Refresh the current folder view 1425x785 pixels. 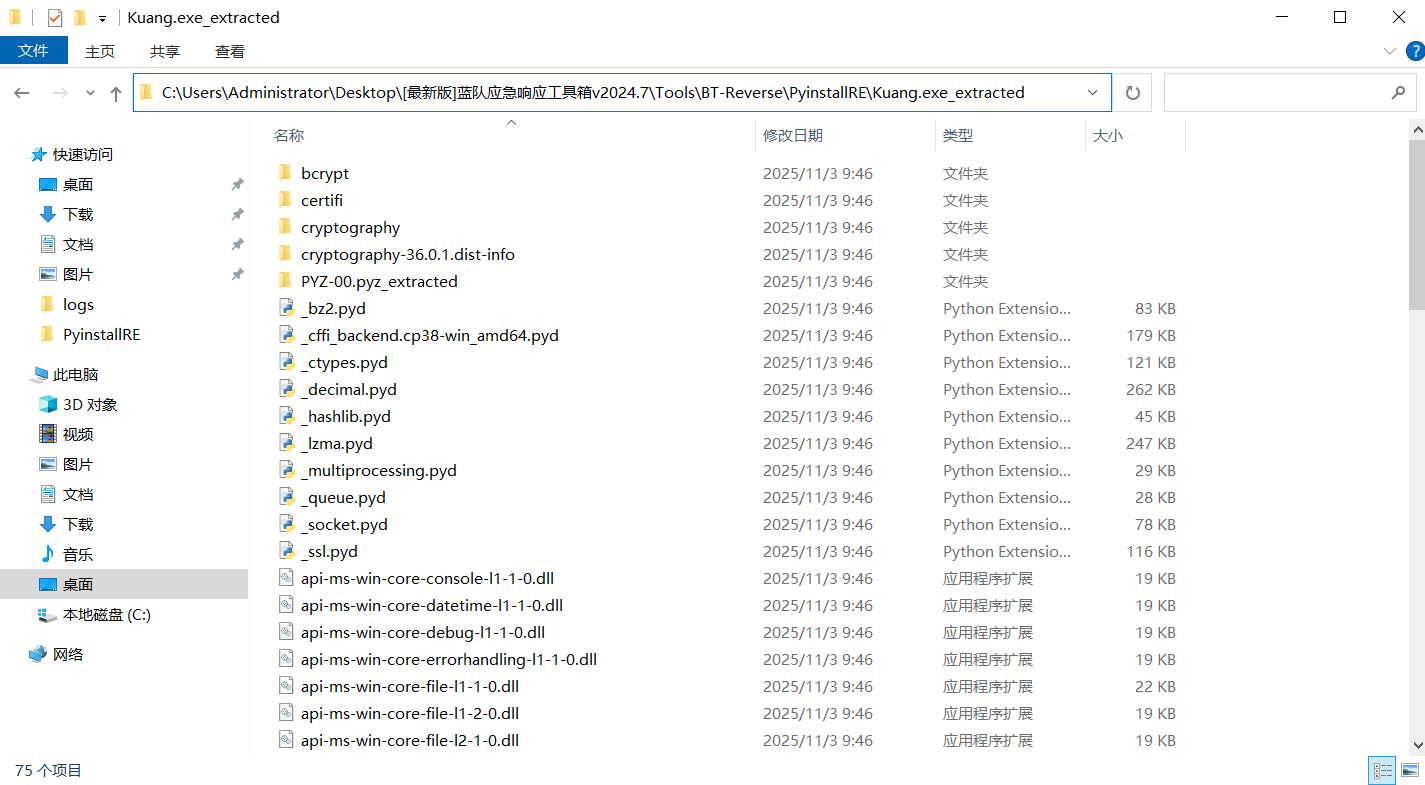point(1133,92)
